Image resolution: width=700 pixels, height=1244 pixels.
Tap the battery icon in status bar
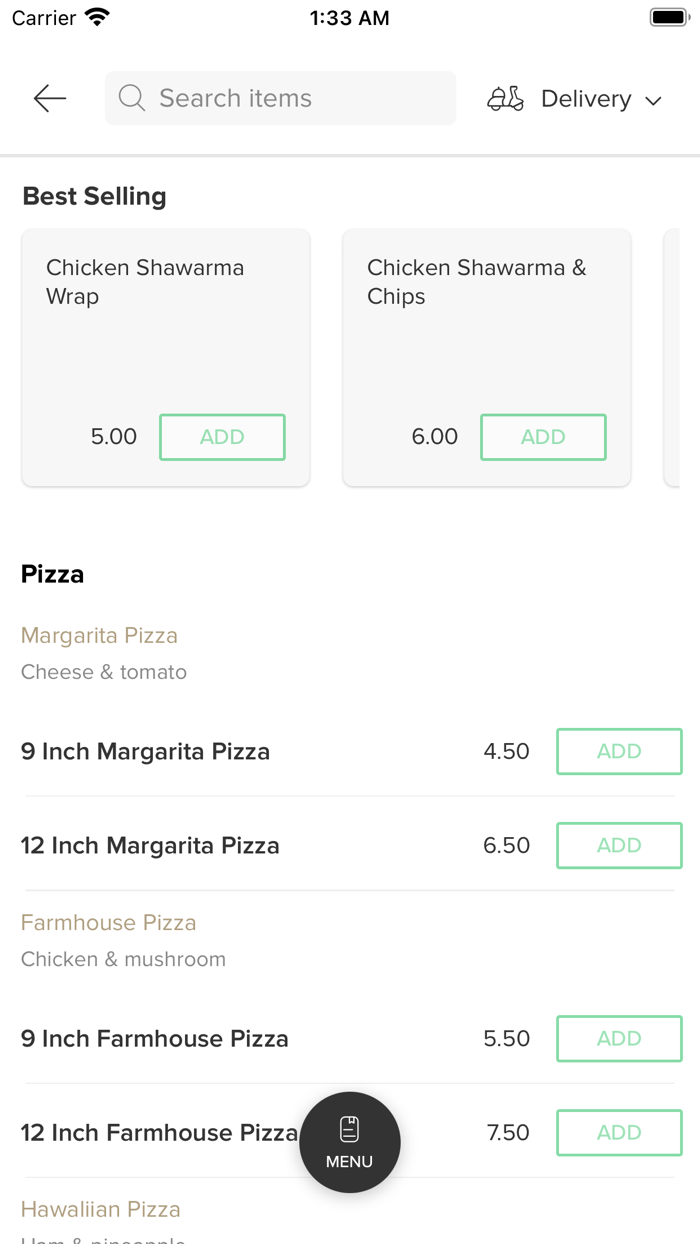coord(667,17)
